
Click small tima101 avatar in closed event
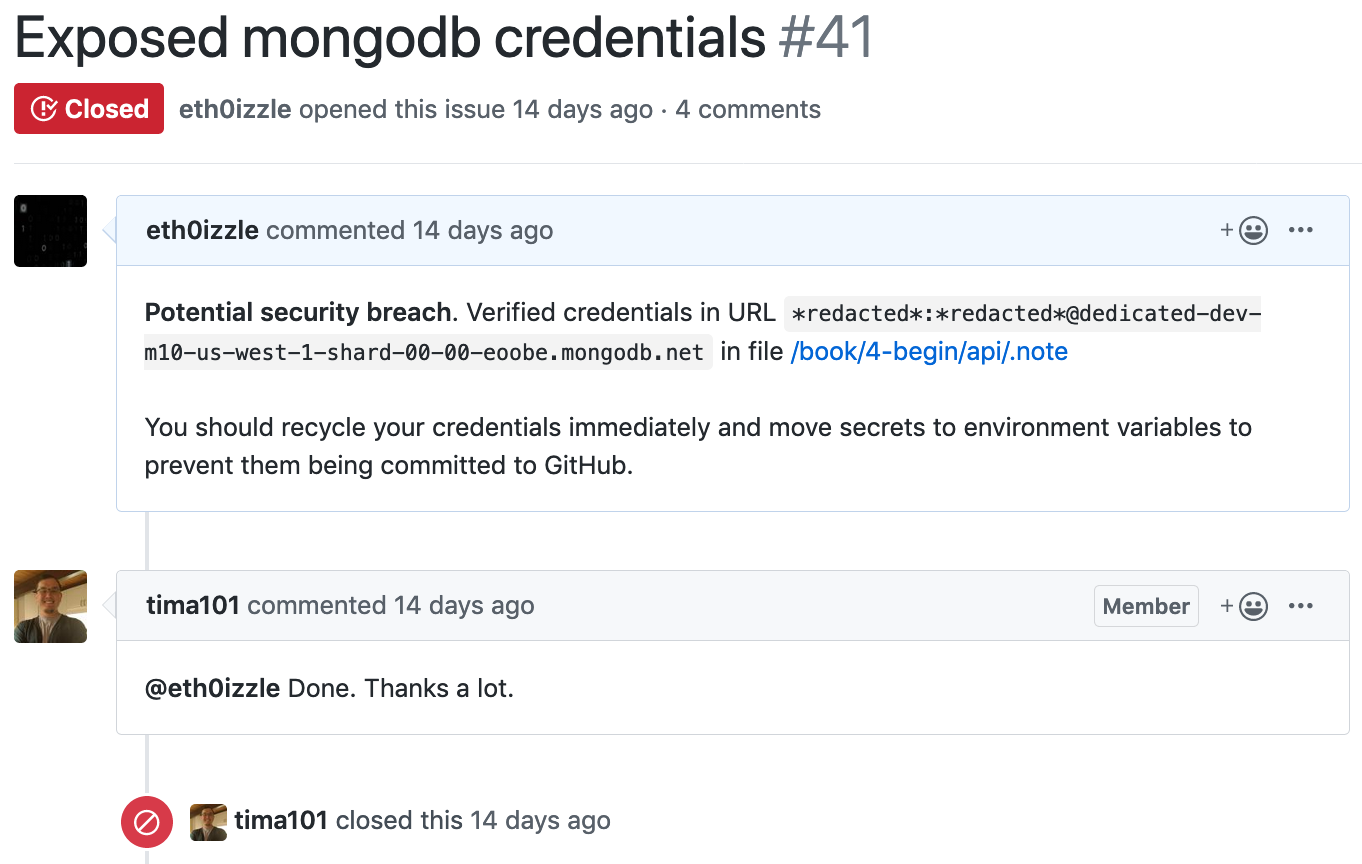tap(208, 821)
